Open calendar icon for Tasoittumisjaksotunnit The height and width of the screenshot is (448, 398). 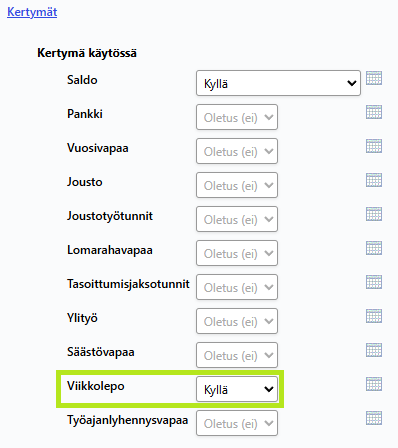(374, 282)
